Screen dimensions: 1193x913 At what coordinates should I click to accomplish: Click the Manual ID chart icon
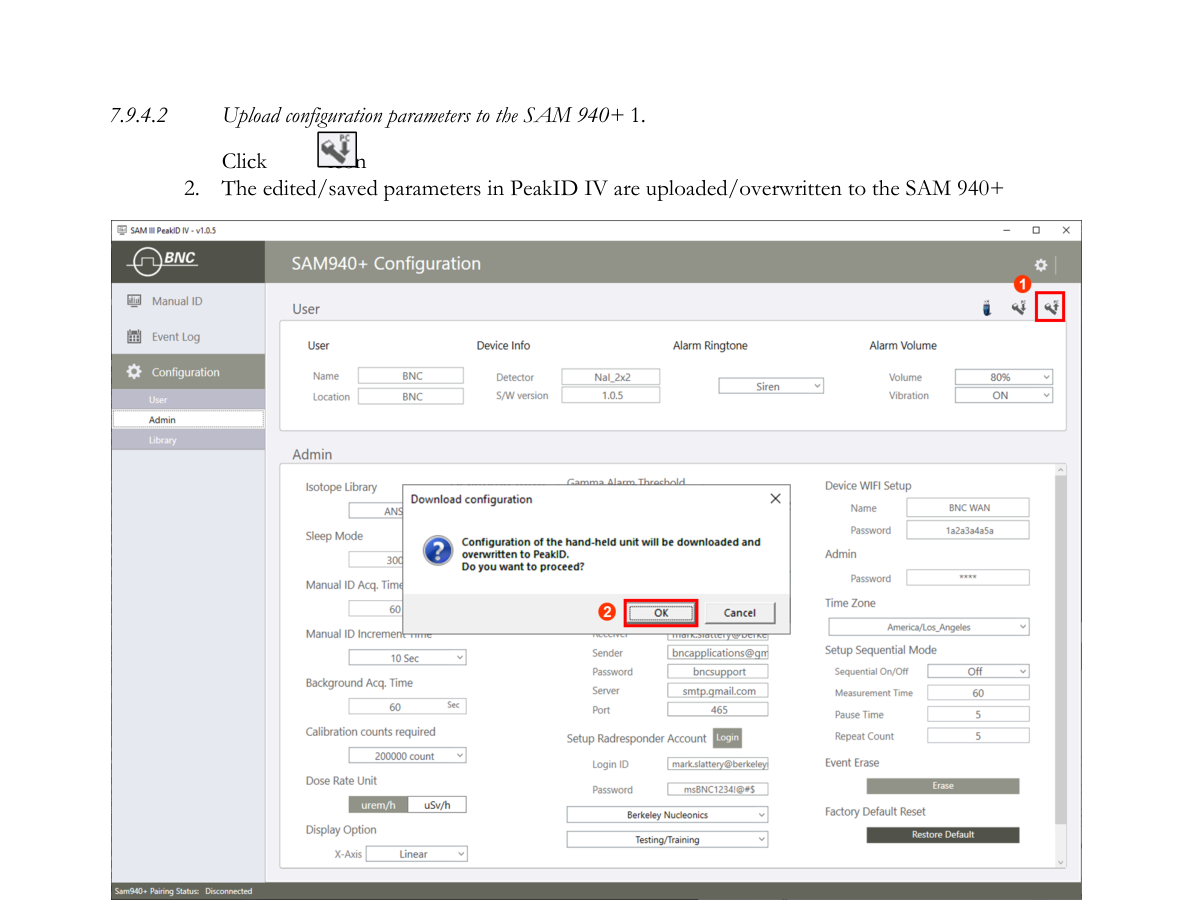coord(134,301)
